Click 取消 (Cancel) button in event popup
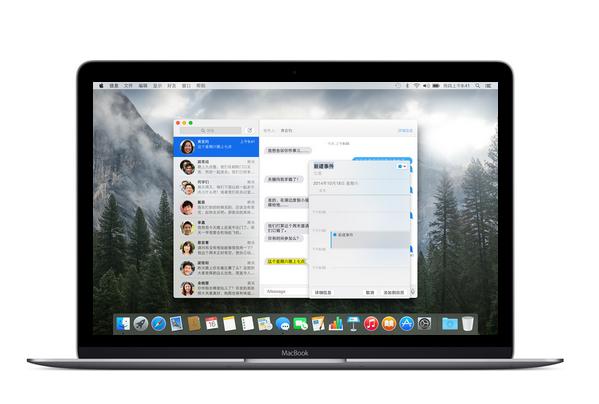This screenshot has width=599, height=404. click(x=370, y=292)
